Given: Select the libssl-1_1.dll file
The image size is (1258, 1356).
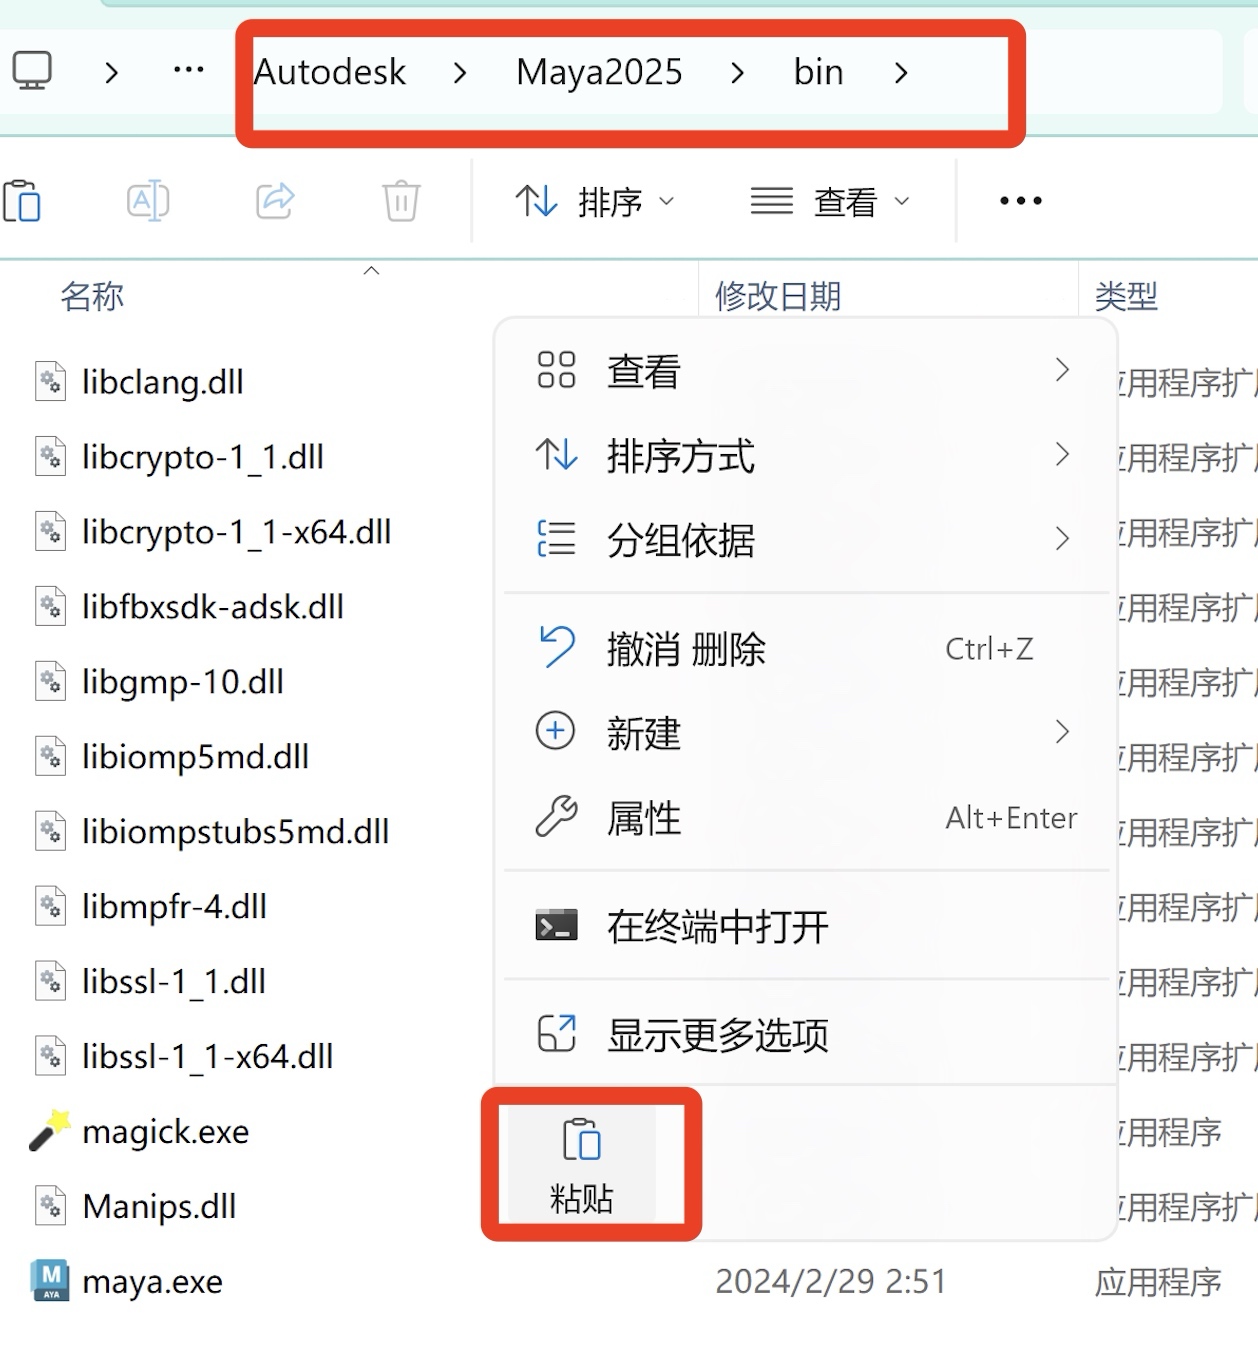Looking at the screenshot, I should (174, 982).
